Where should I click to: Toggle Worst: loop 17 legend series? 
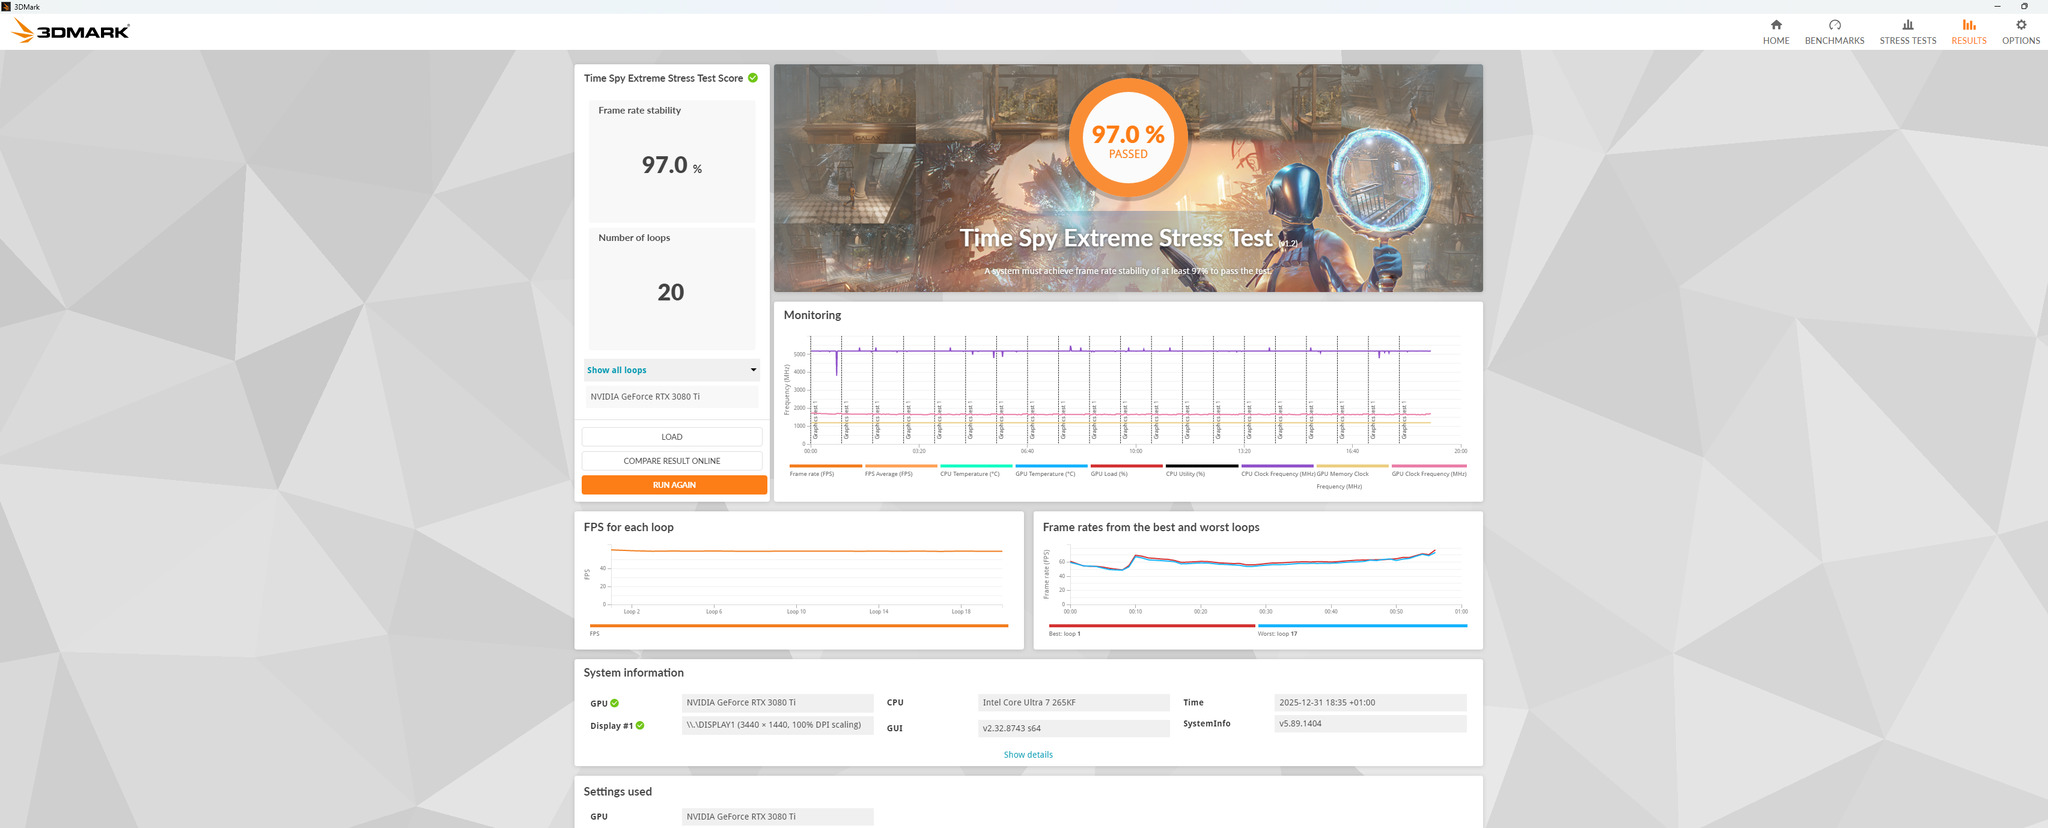pos(1362,629)
